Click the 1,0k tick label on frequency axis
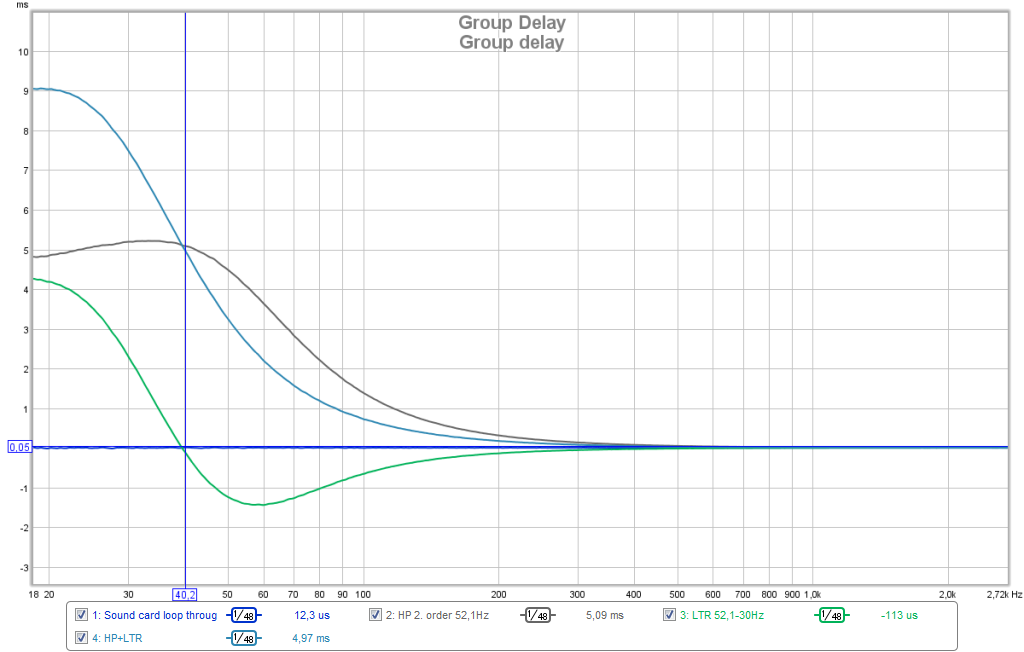Image resolution: width=1024 pixels, height=652 pixels. point(812,595)
